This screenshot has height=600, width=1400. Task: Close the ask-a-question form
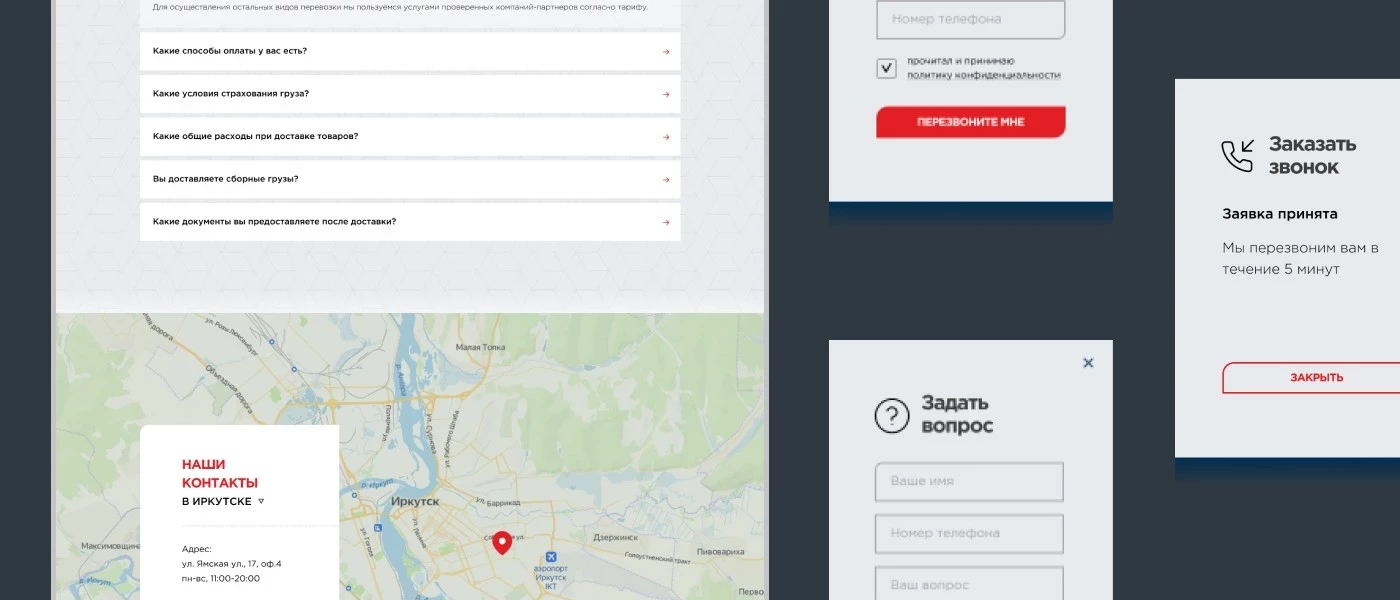(x=1088, y=363)
